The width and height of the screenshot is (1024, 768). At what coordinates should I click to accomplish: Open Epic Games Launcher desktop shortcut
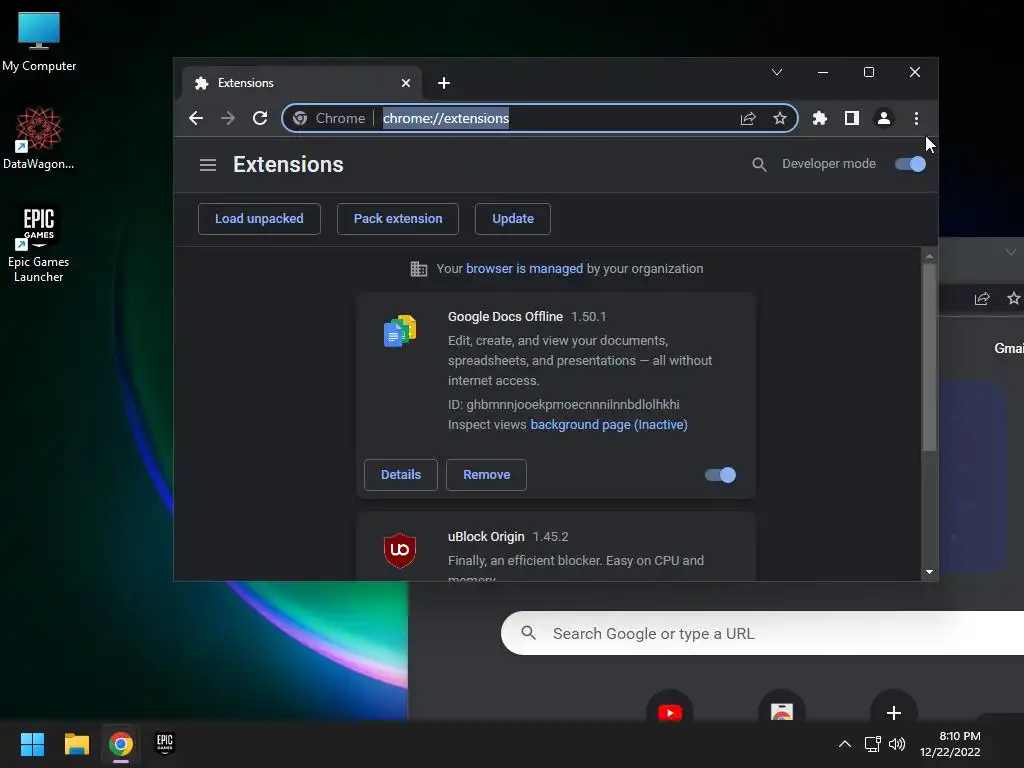pos(39,244)
